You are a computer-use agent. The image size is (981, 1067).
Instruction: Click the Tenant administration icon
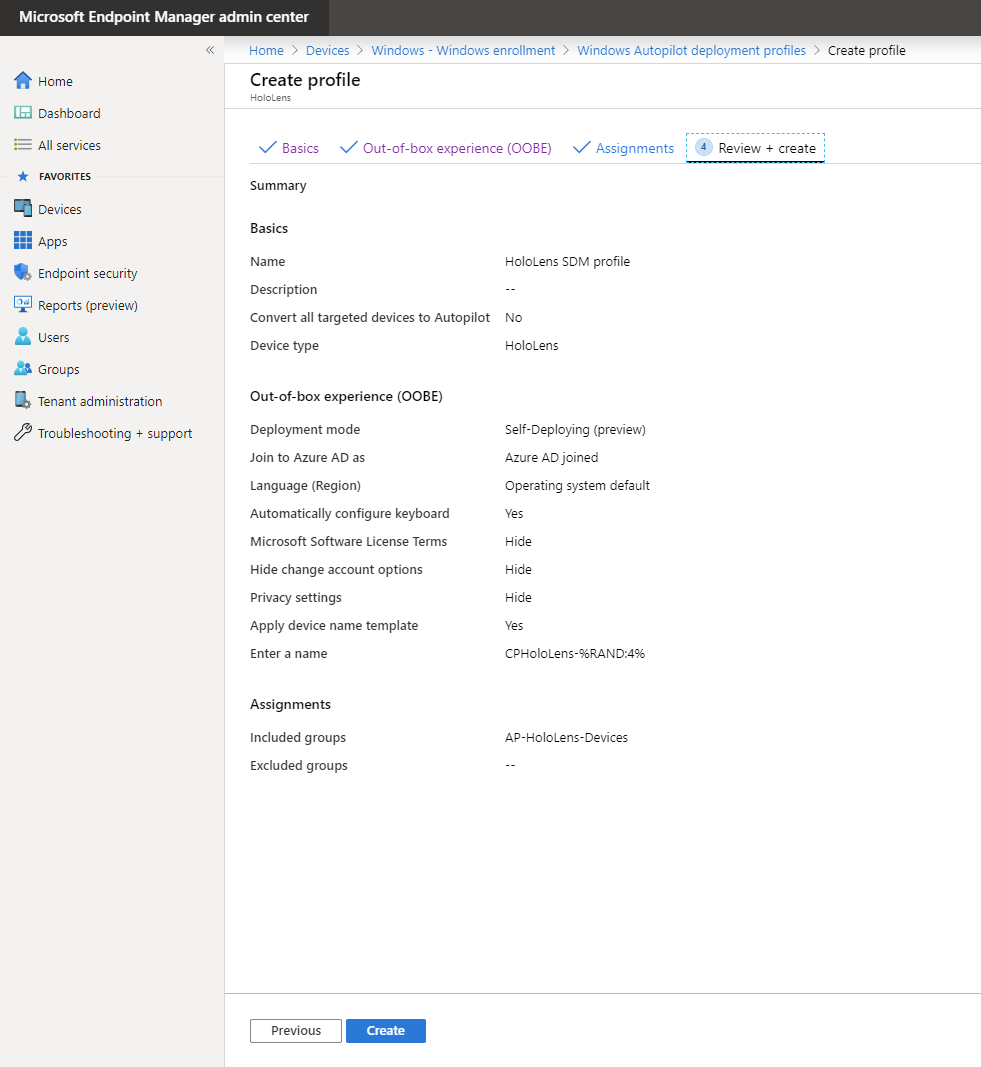[23, 401]
